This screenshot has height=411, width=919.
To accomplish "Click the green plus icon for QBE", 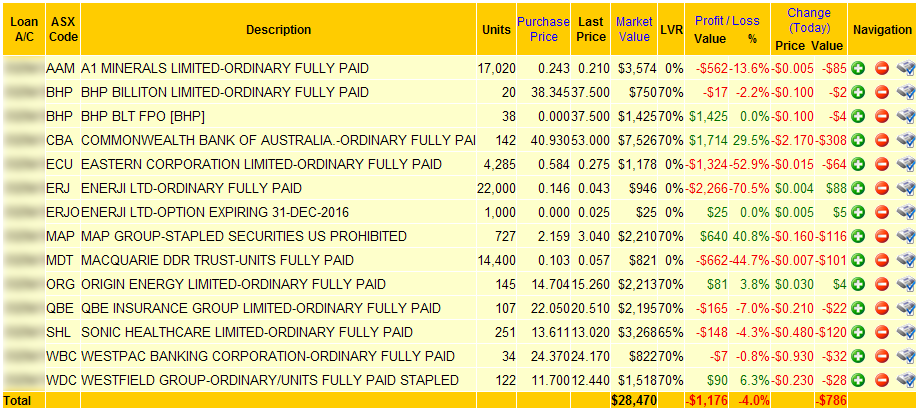I will (858, 308).
